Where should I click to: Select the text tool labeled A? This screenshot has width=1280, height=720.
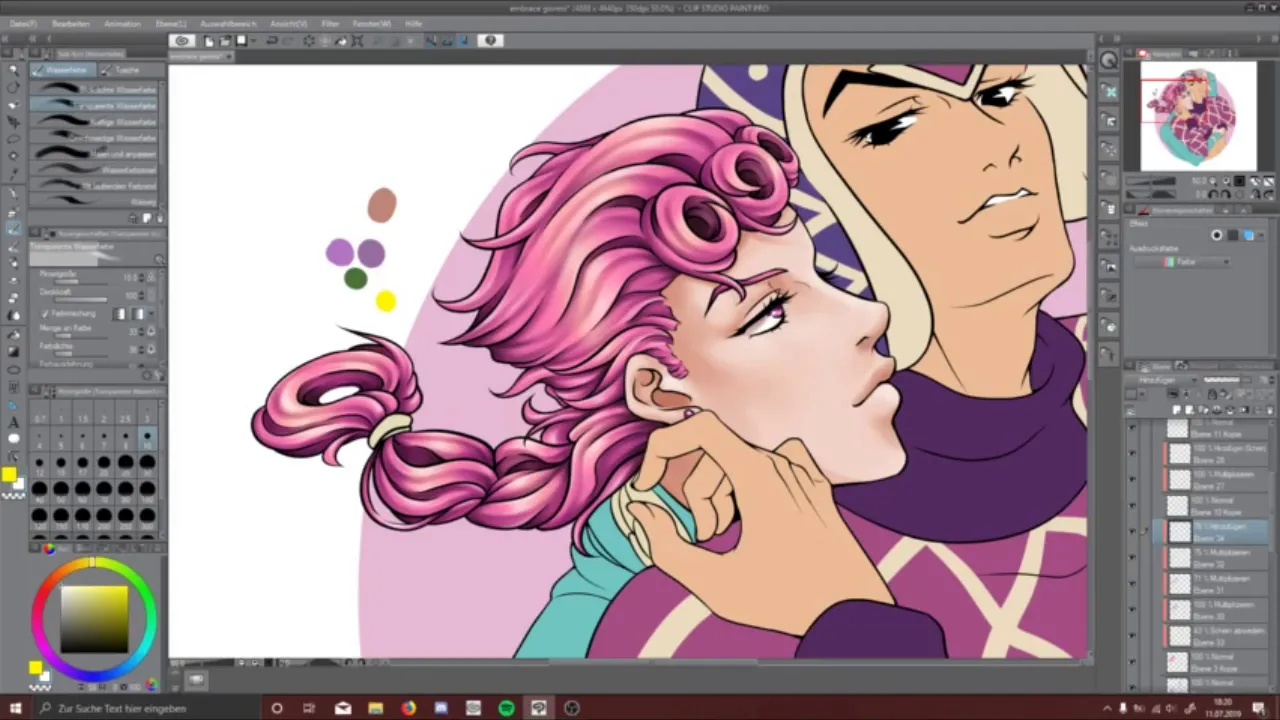coord(13,422)
